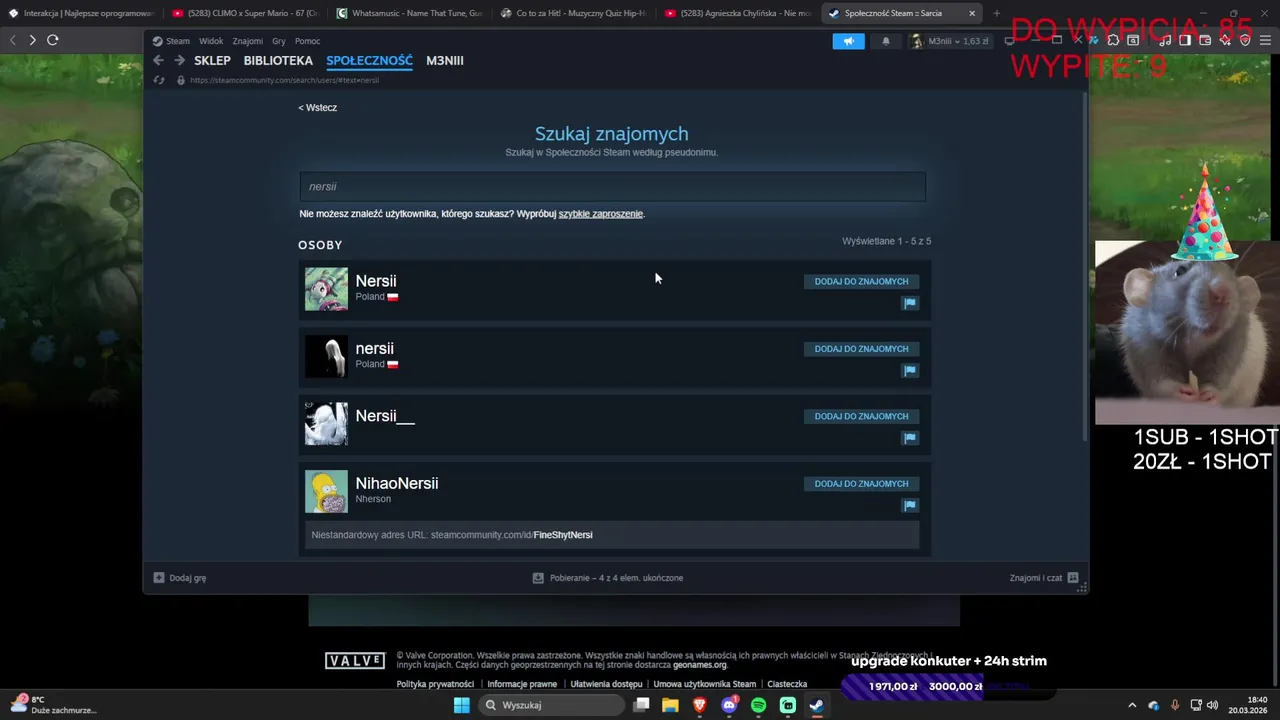The image size is (1280, 720).
Task: Add Nersii to friends
Action: (x=861, y=281)
